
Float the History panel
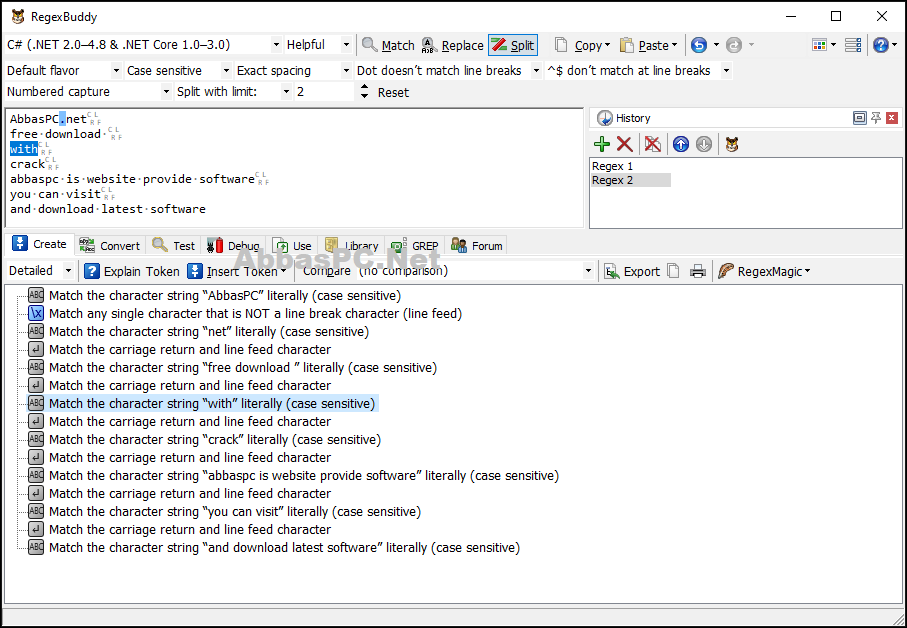click(x=860, y=118)
